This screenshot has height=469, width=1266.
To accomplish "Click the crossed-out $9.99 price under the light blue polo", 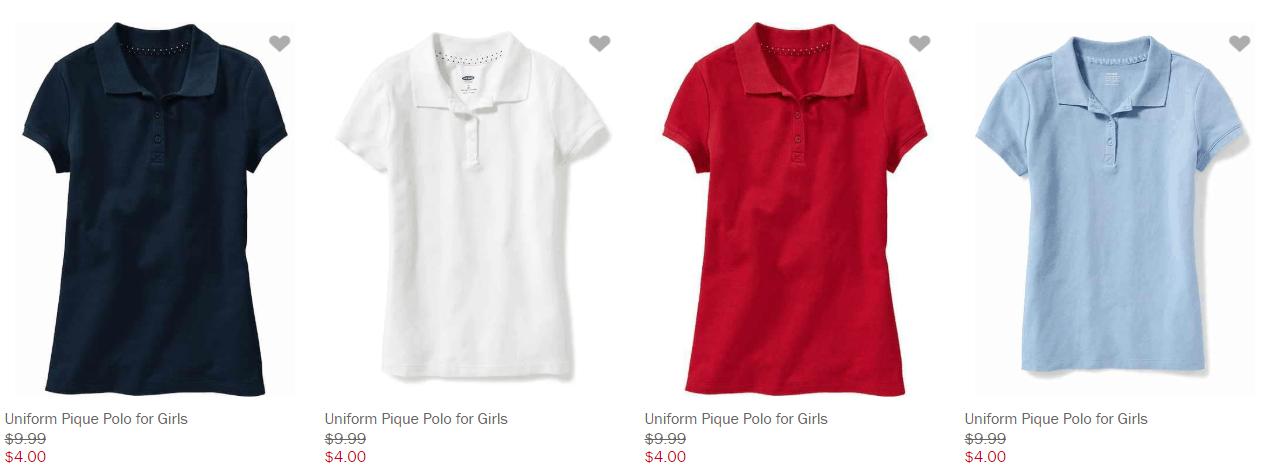I will click(x=985, y=439).
